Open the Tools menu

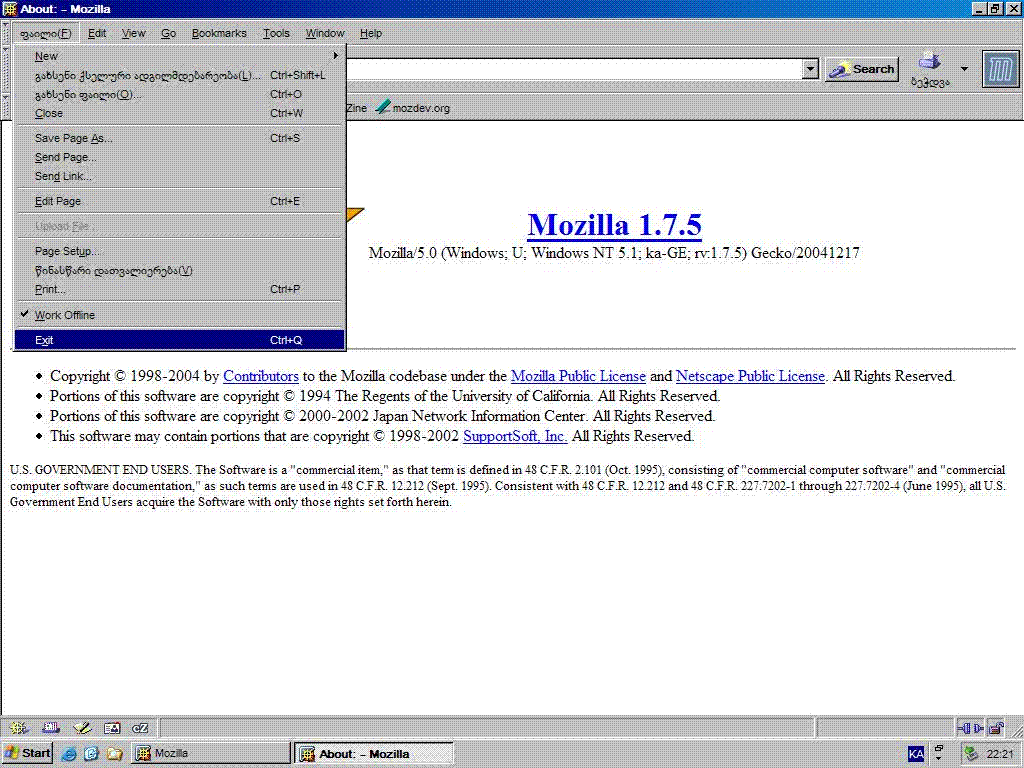(276, 33)
